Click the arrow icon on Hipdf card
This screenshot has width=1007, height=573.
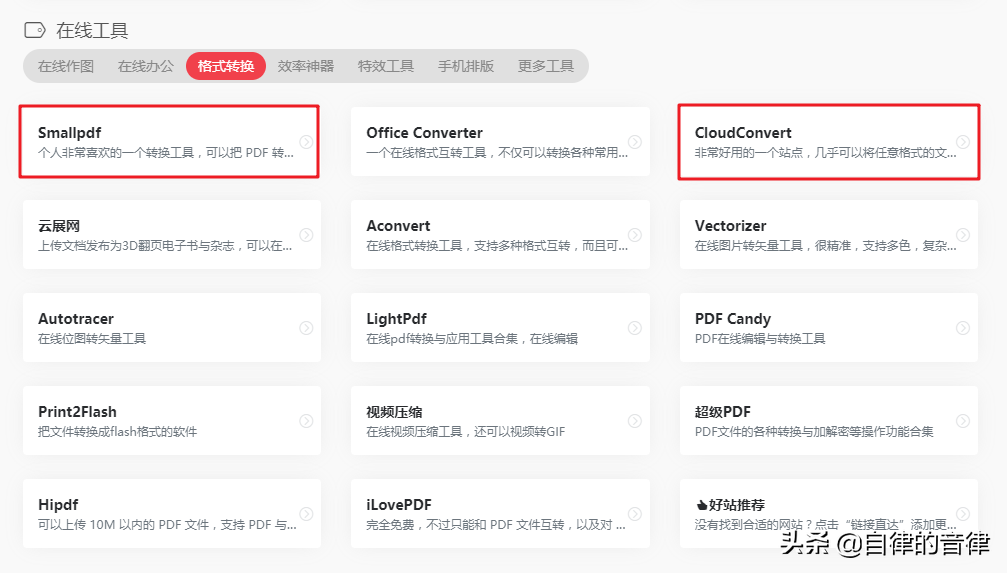point(306,514)
